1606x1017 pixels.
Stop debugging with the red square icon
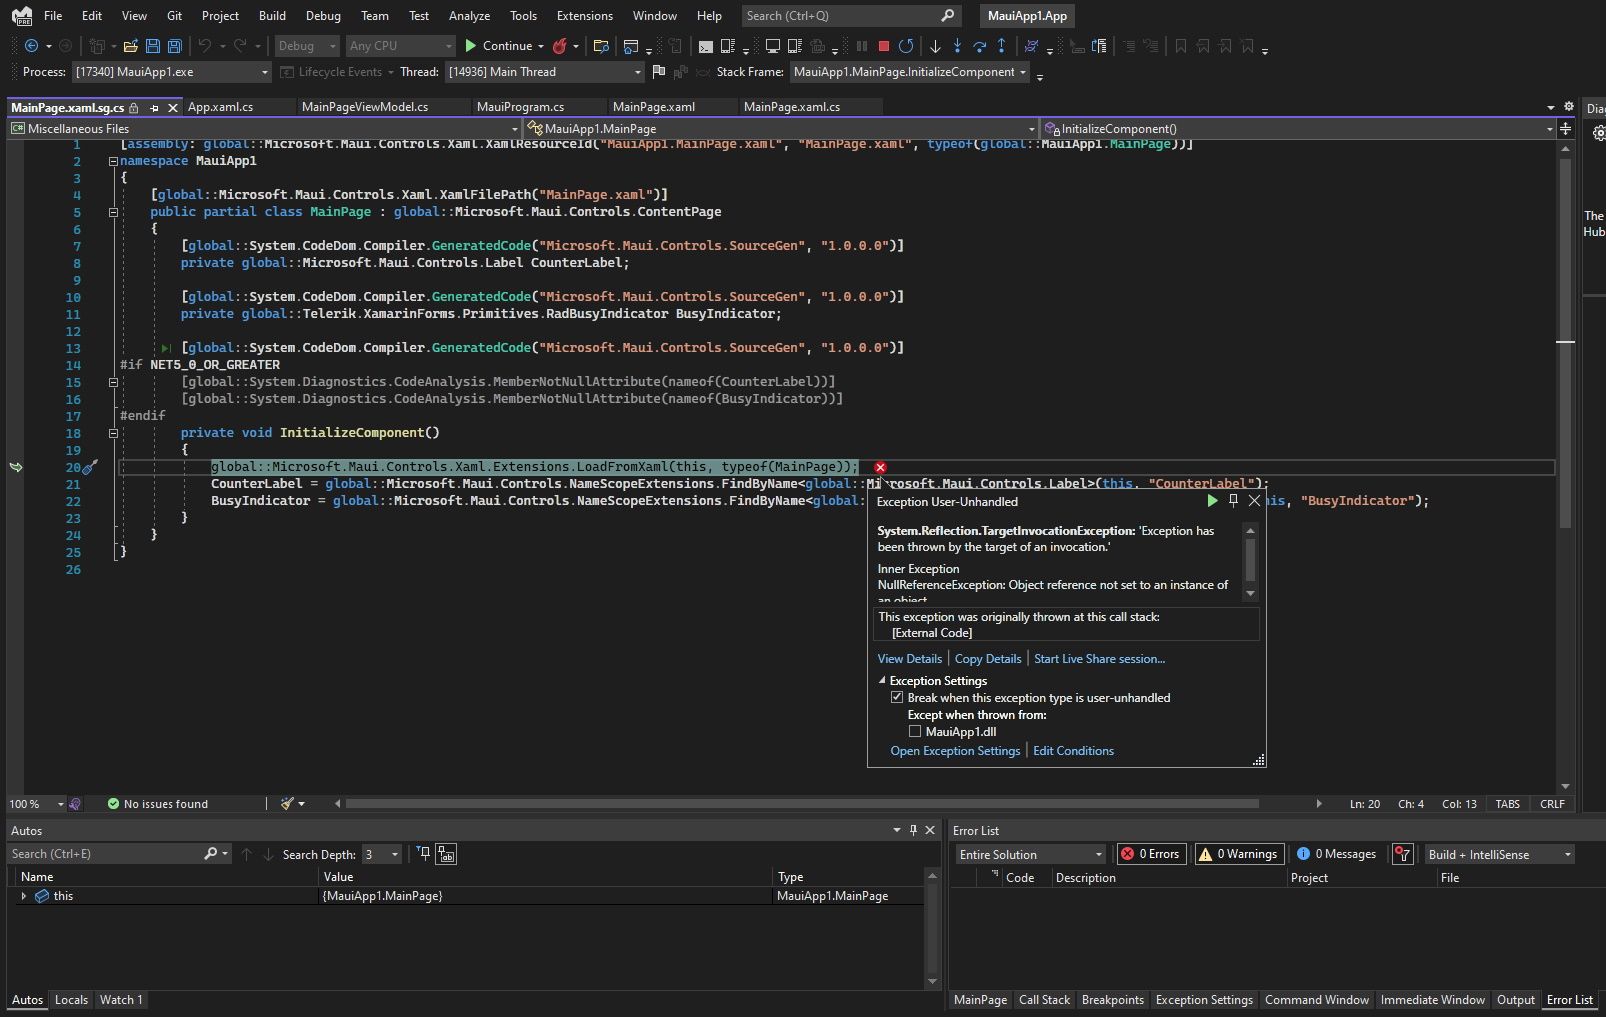[884, 46]
